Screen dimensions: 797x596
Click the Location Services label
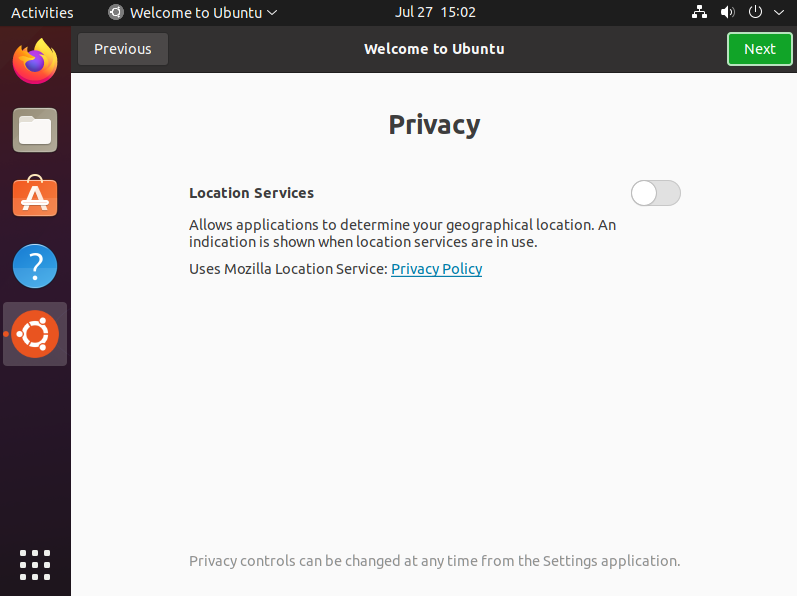251,193
